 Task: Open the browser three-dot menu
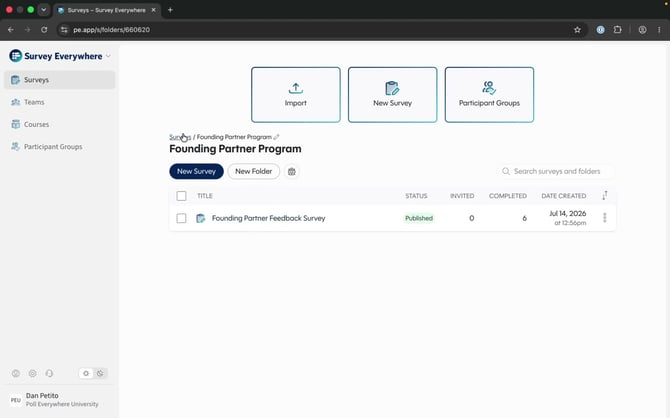click(659, 29)
